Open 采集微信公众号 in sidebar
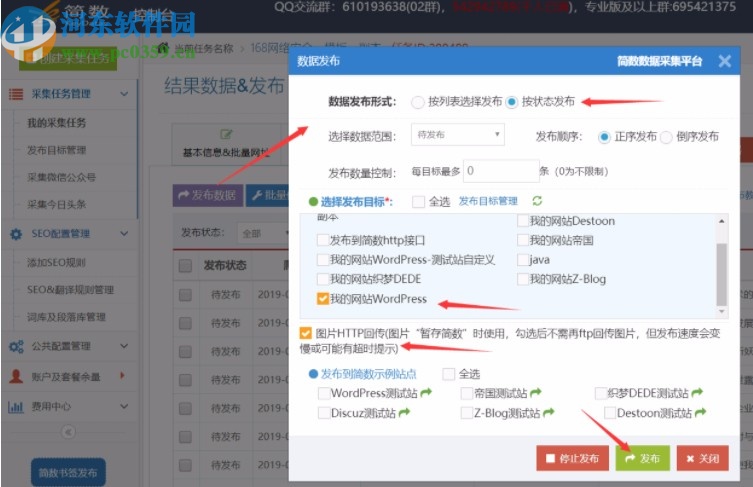 pyautogui.click(x=61, y=177)
